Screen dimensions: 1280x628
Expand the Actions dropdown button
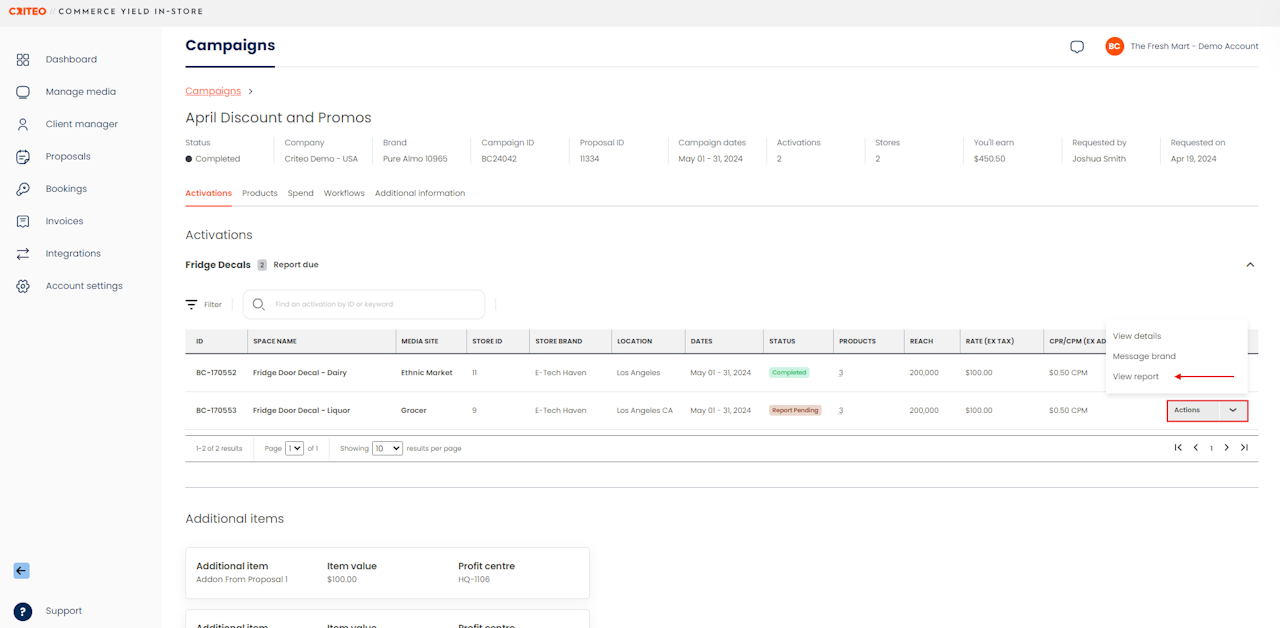[x=1232, y=410]
